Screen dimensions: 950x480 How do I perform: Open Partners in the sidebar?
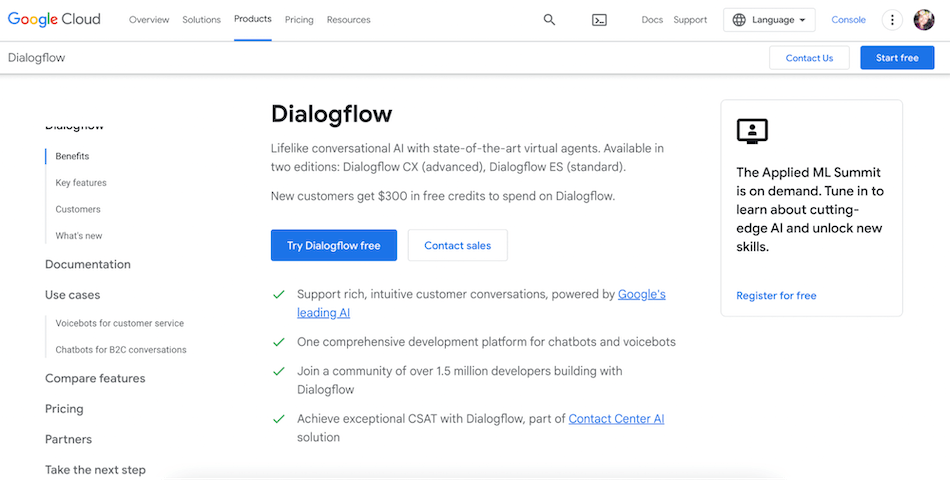(68, 439)
